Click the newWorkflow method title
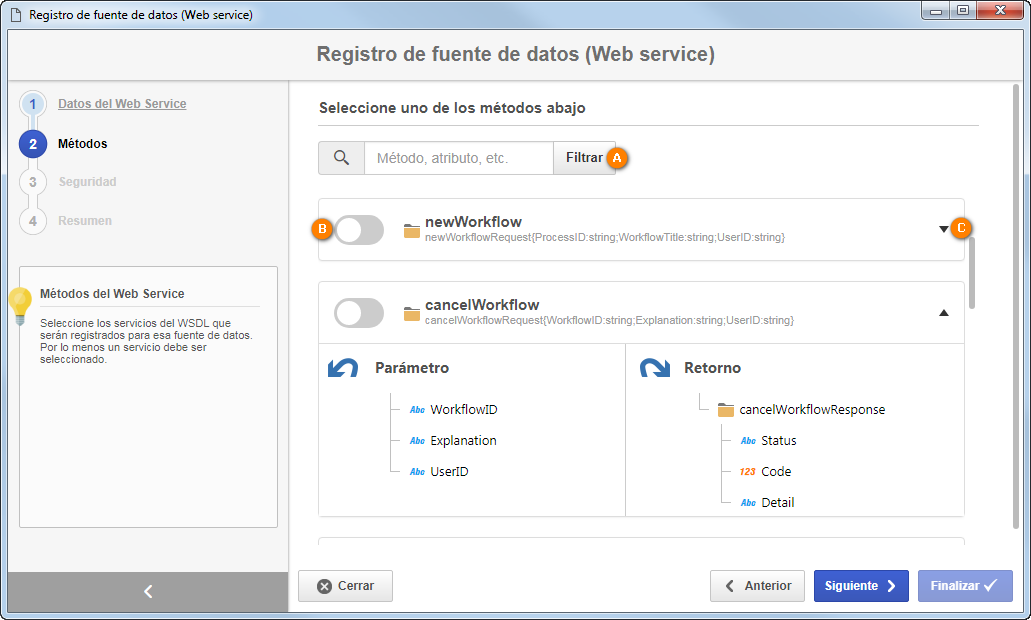This screenshot has height=620, width=1031. point(473,222)
